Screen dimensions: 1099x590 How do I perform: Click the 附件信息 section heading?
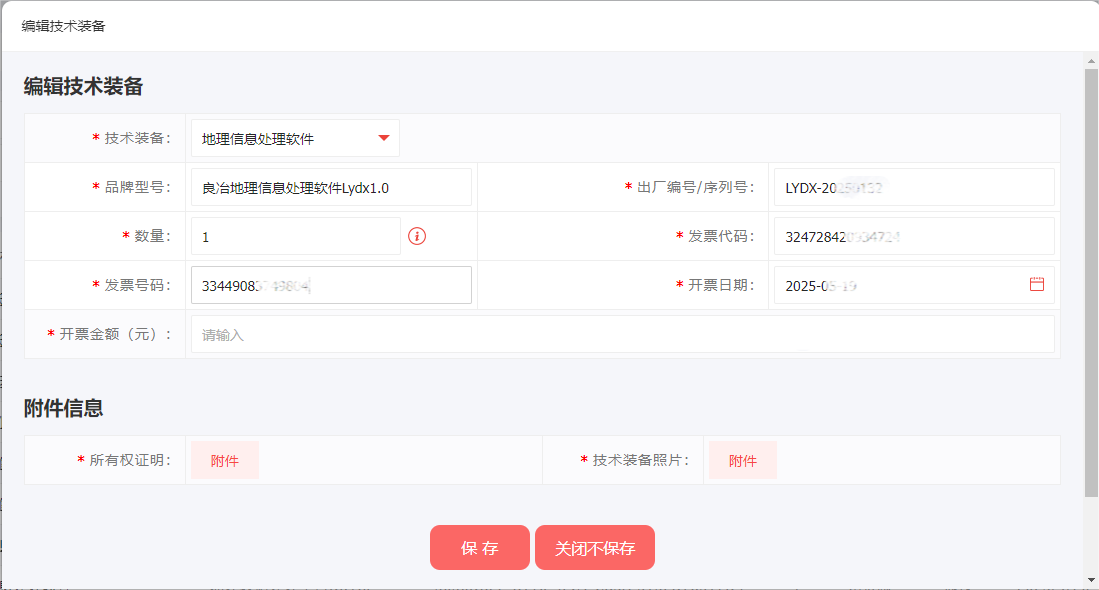click(x=64, y=408)
